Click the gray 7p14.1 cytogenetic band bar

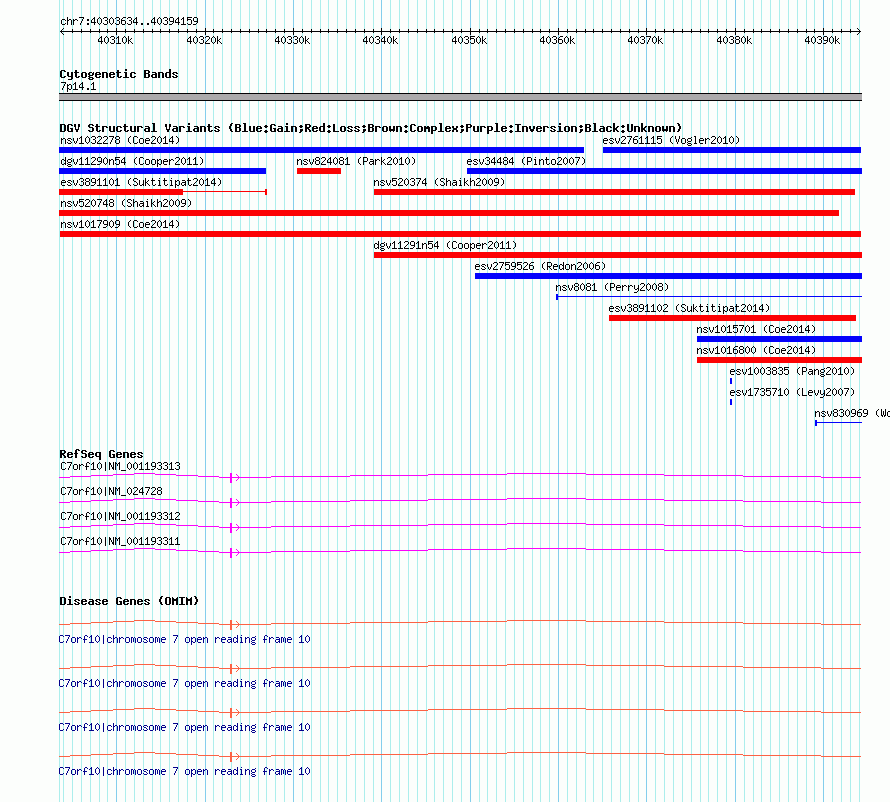coord(460,97)
